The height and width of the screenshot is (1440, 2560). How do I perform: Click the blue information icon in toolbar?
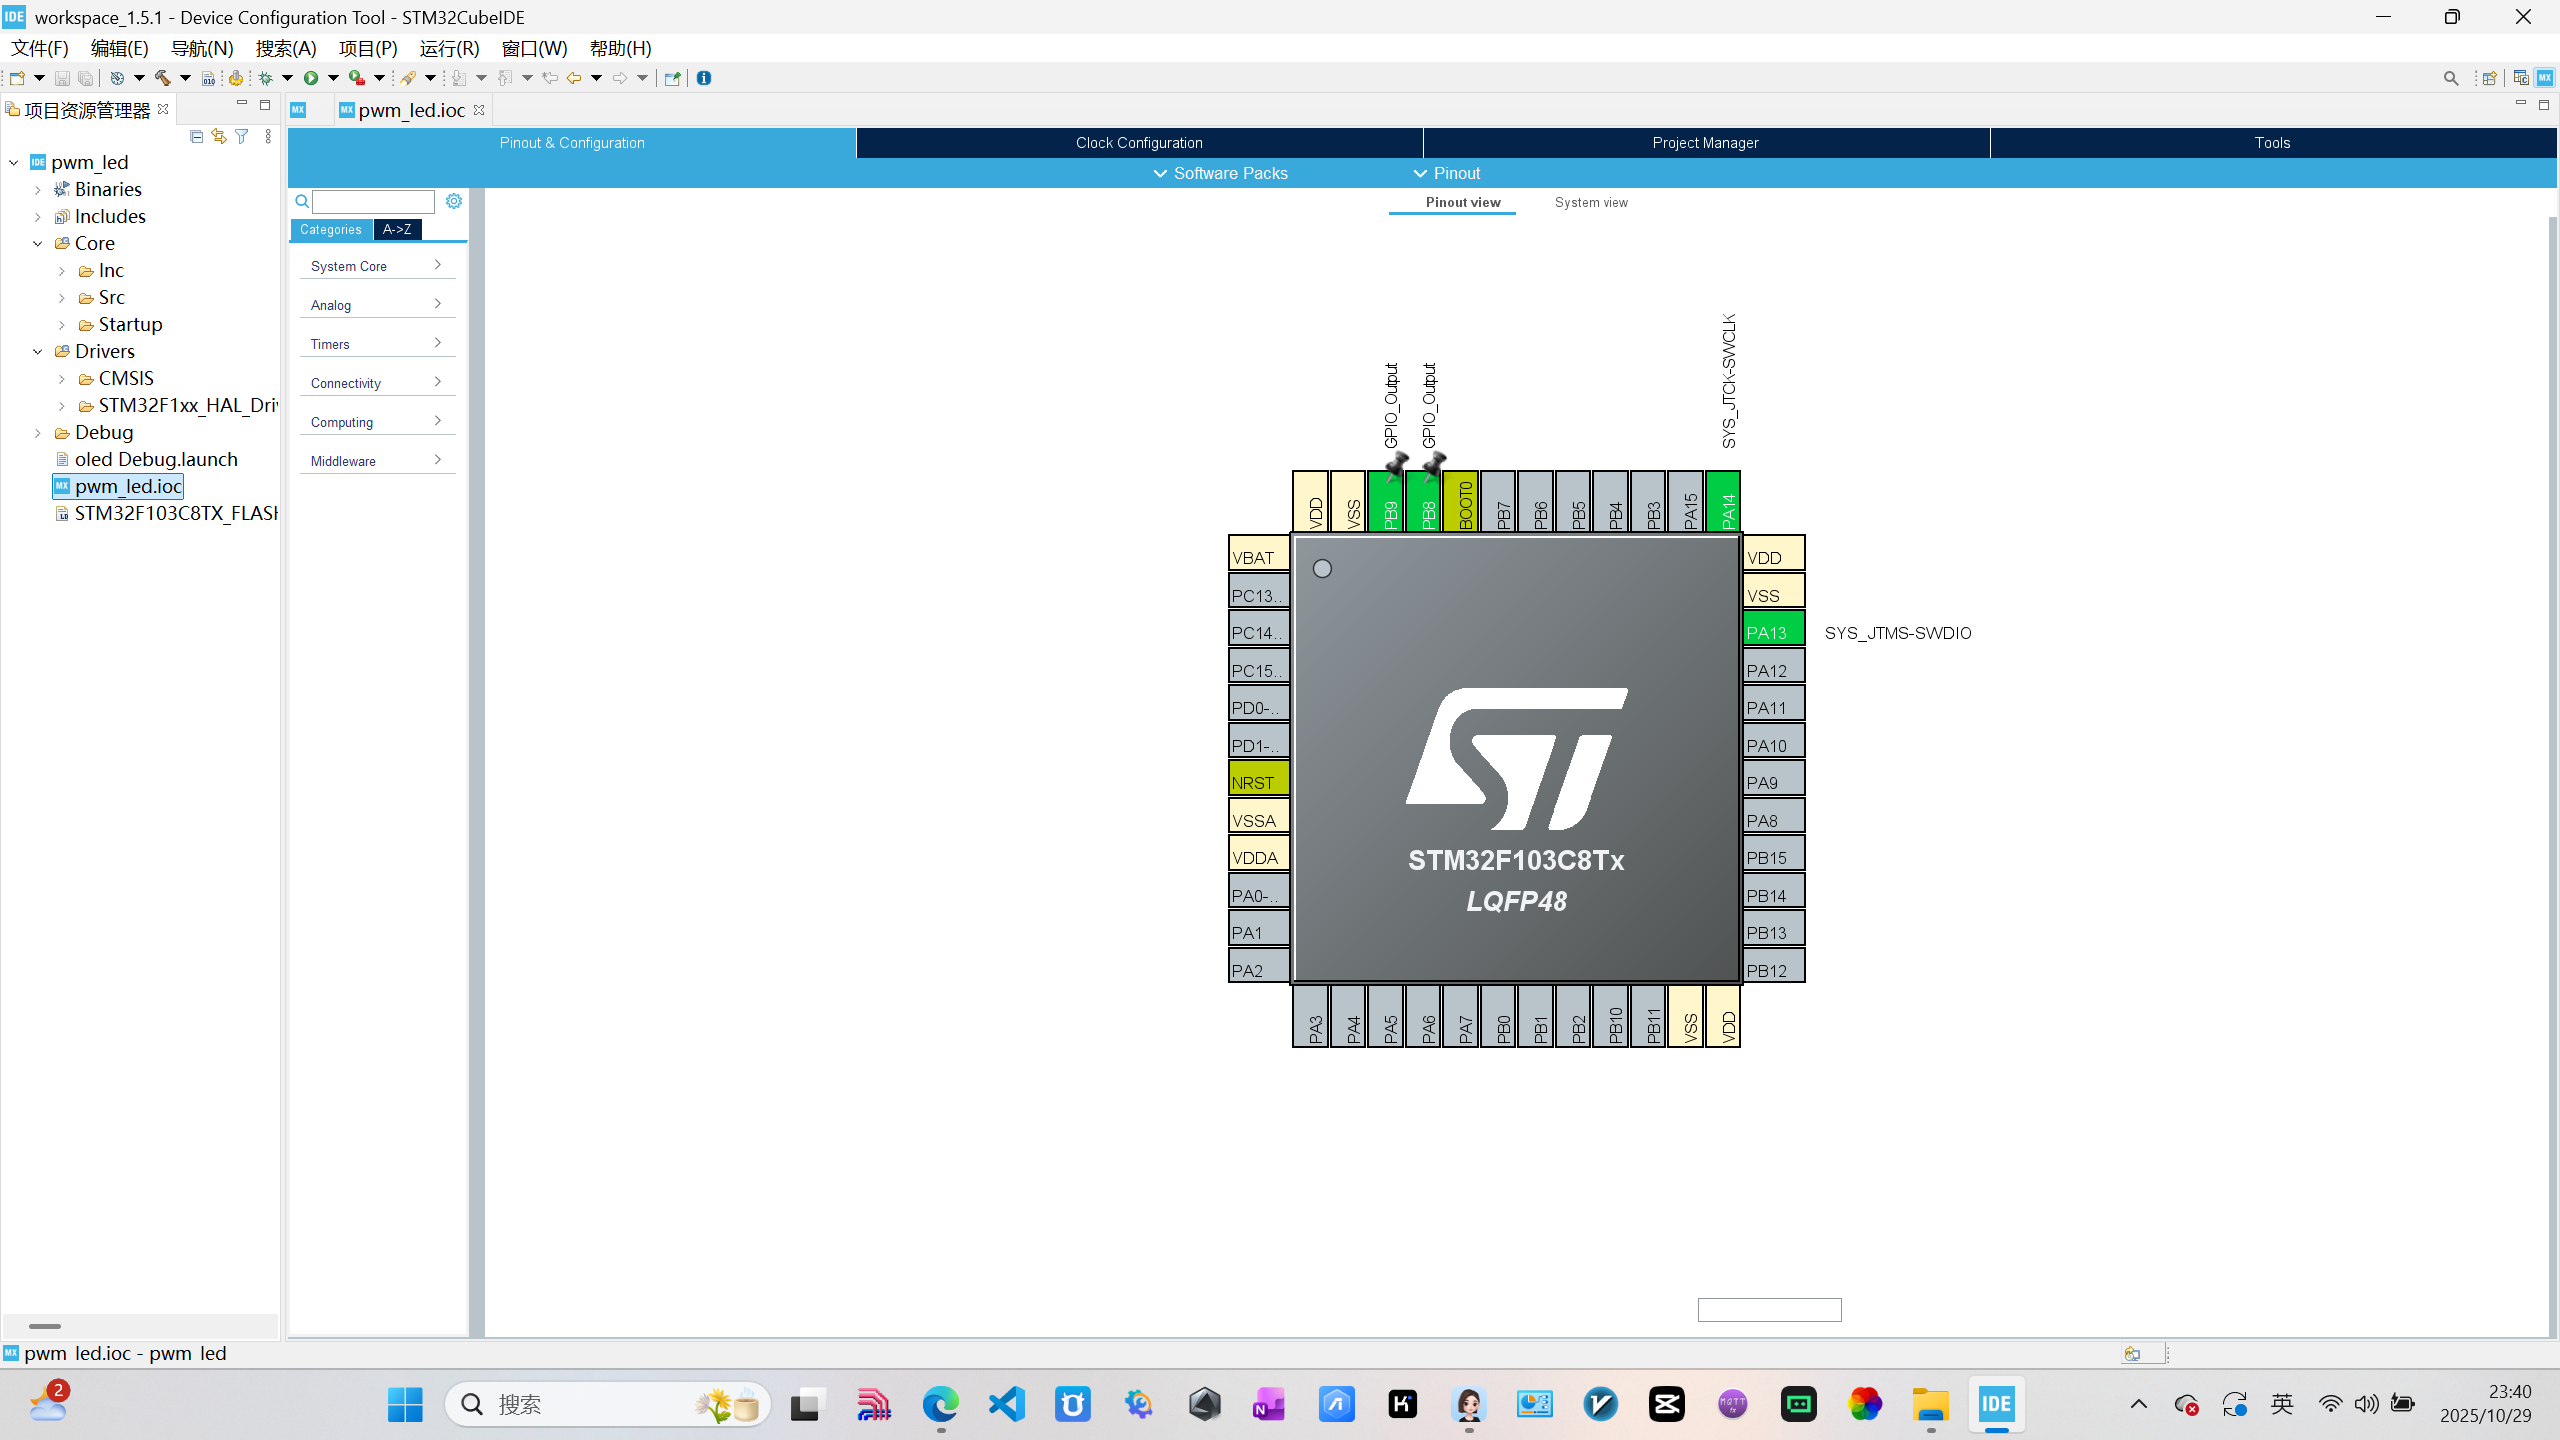704,78
